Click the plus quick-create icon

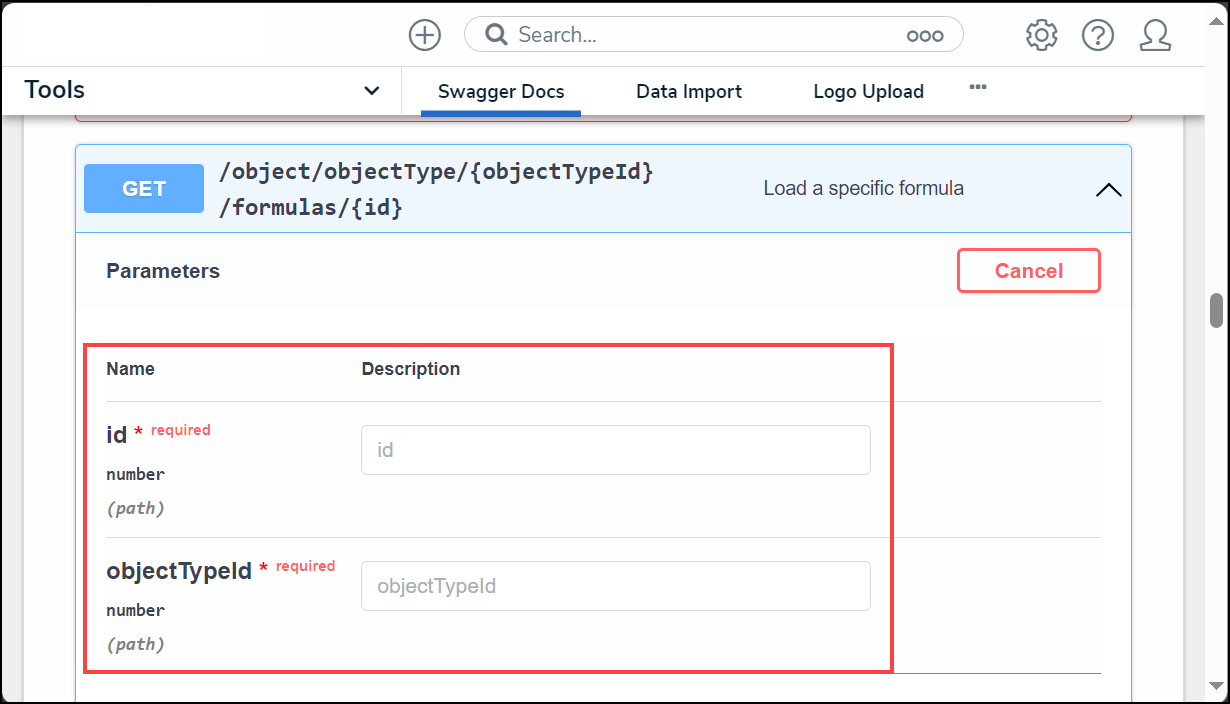click(x=425, y=35)
